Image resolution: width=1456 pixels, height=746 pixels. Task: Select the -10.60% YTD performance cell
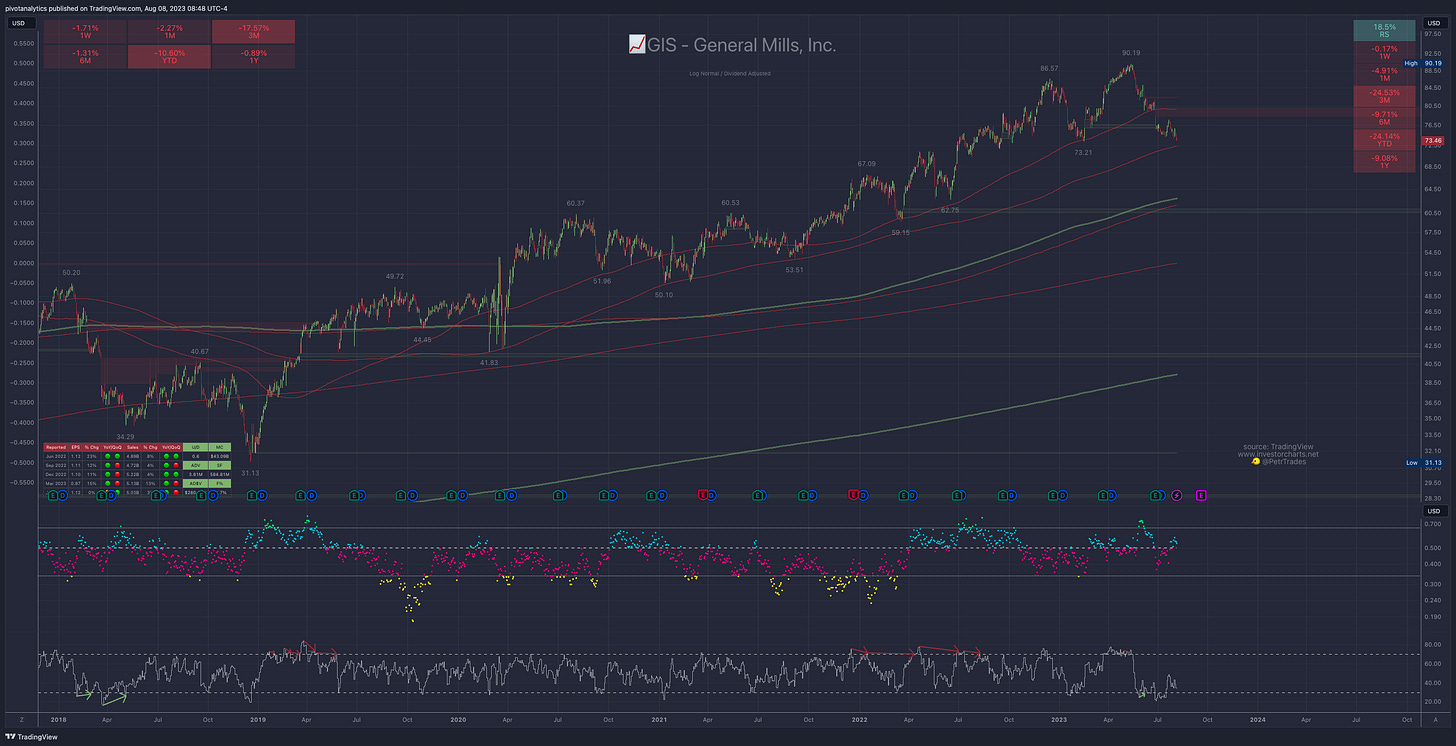coord(169,57)
